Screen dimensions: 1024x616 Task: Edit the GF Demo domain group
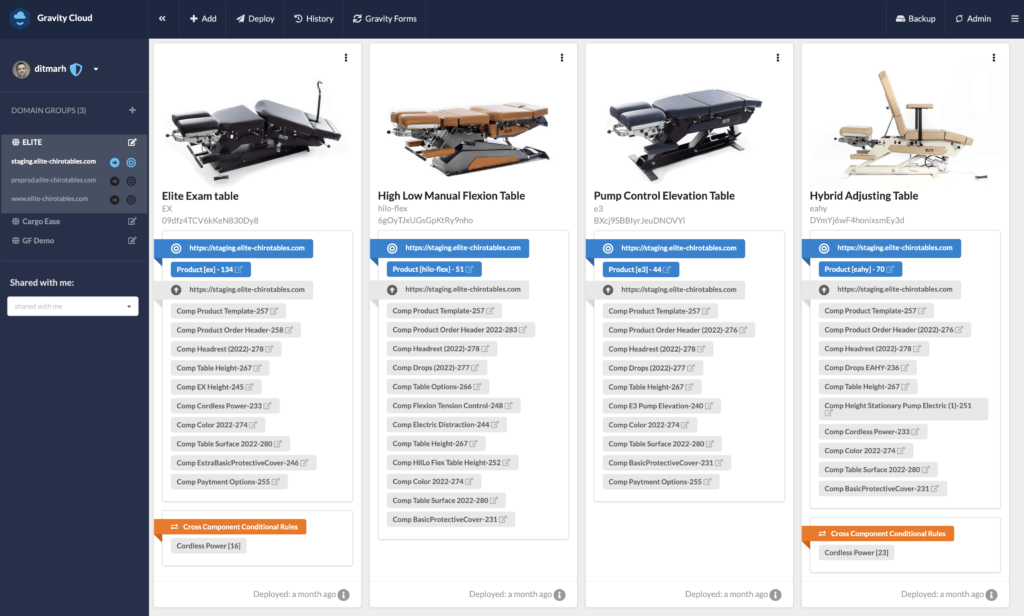(x=132, y=240)
